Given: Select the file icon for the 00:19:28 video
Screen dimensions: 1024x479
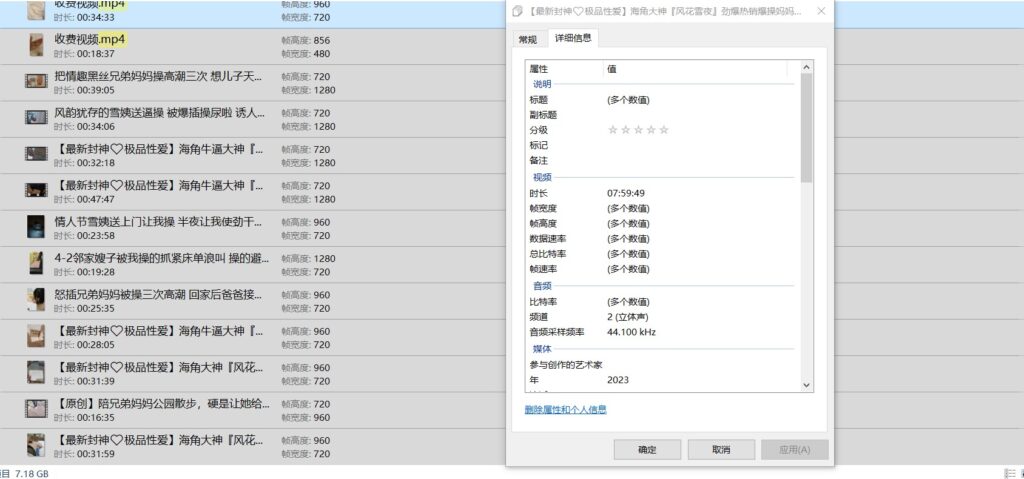Looking at the screenshot, I should 36,263.
